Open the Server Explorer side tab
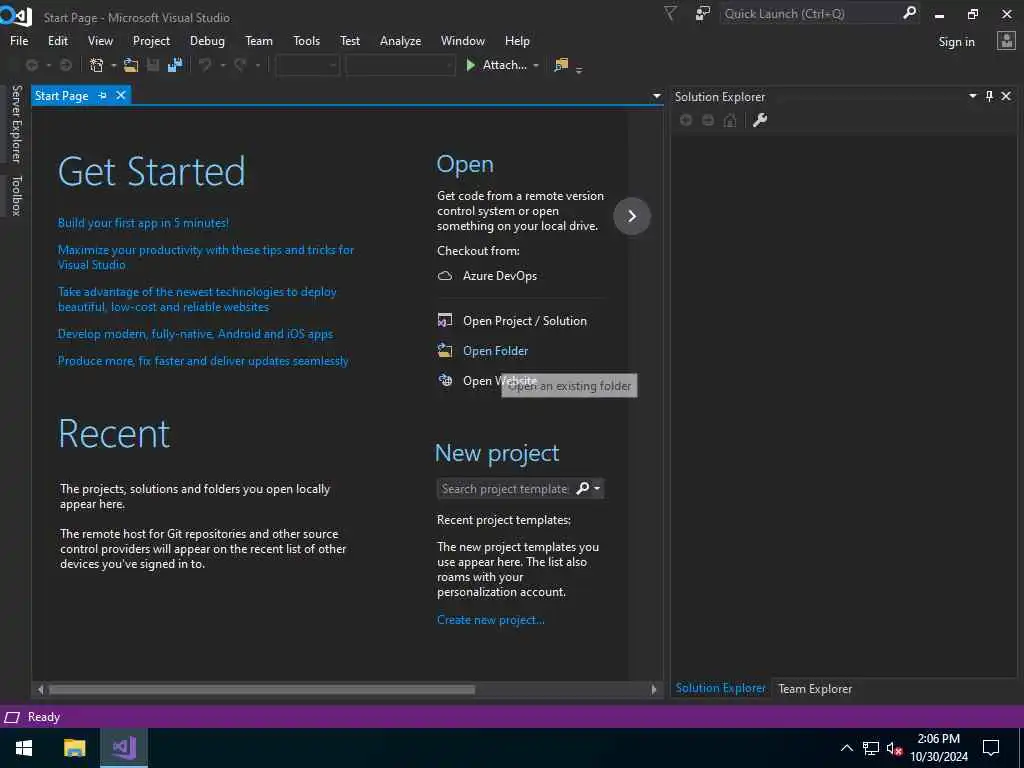 coord(16,124)
